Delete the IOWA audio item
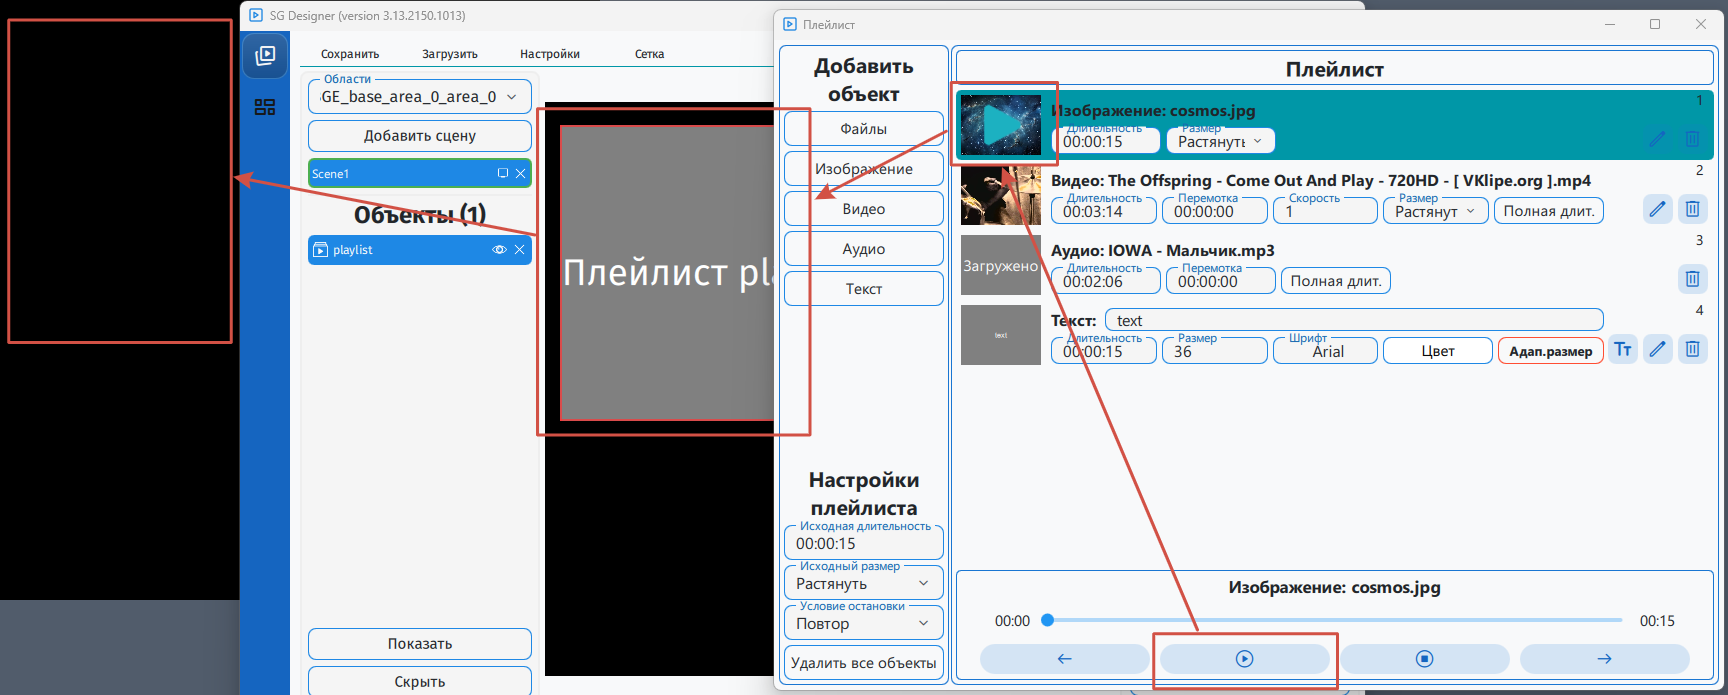 point(1692,279)
